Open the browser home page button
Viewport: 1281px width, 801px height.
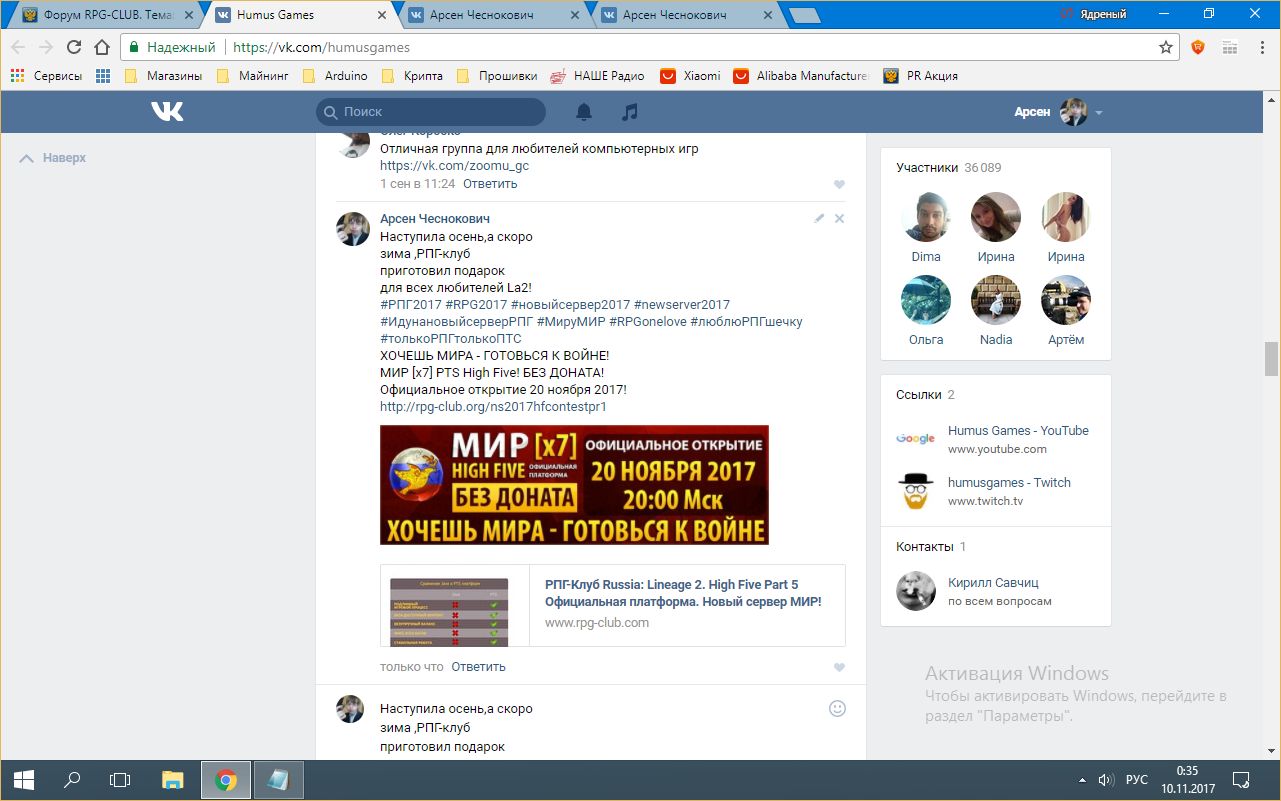point(101,47)
